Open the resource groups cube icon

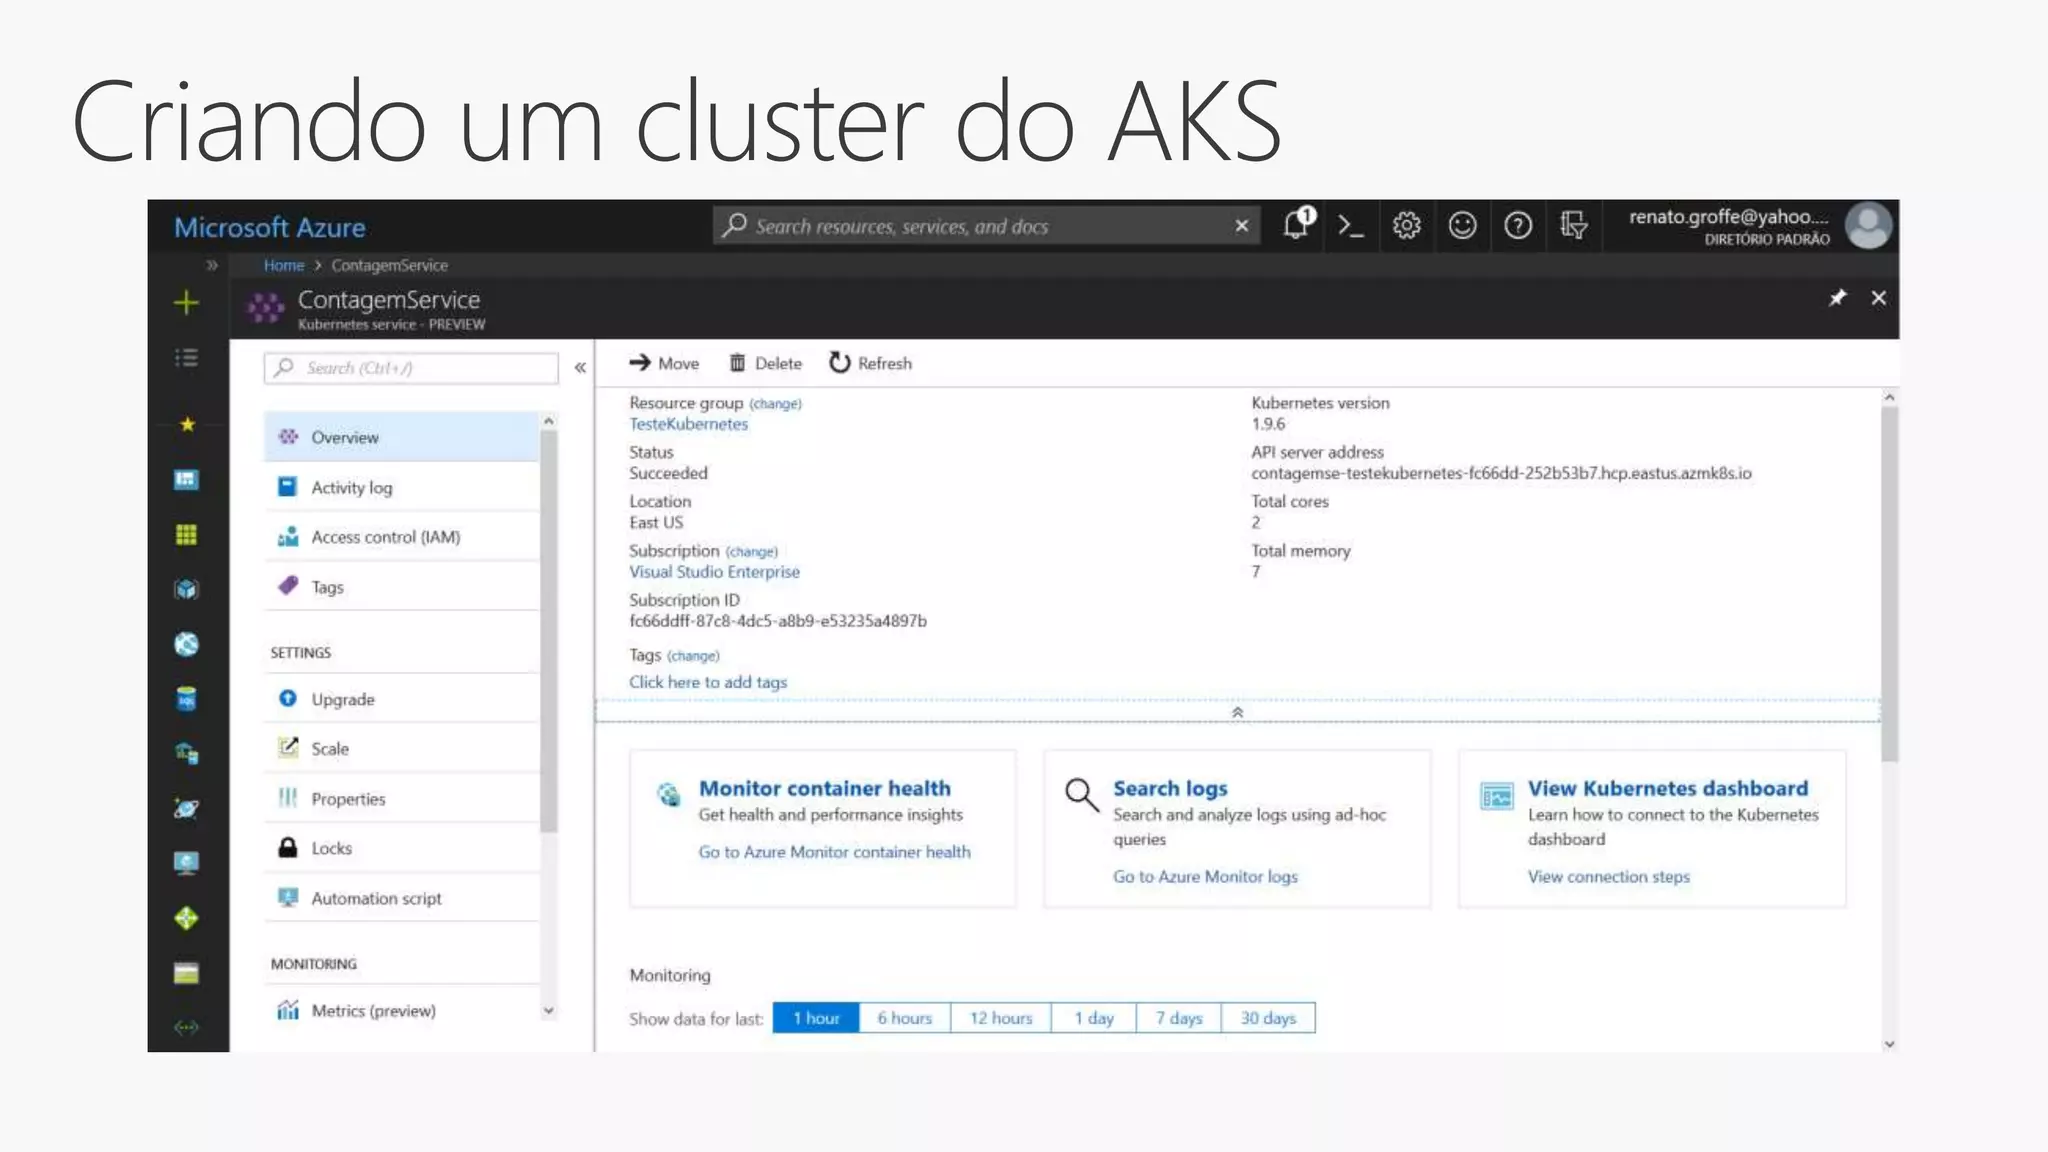click(186, 589)
